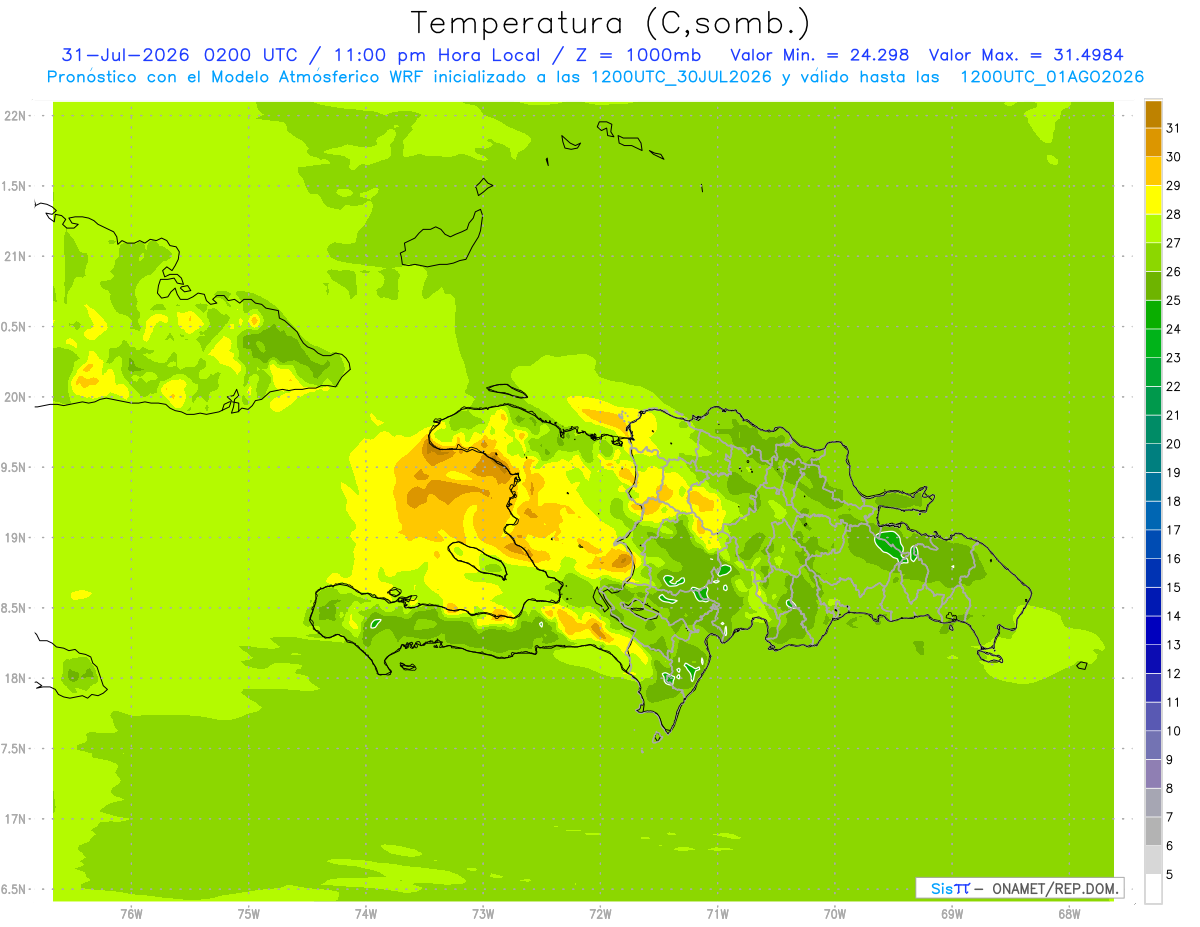The height and width of the screenshot is (927, 1200).
Task: Click the color scale label "29"
Action: pos(1173,186)
